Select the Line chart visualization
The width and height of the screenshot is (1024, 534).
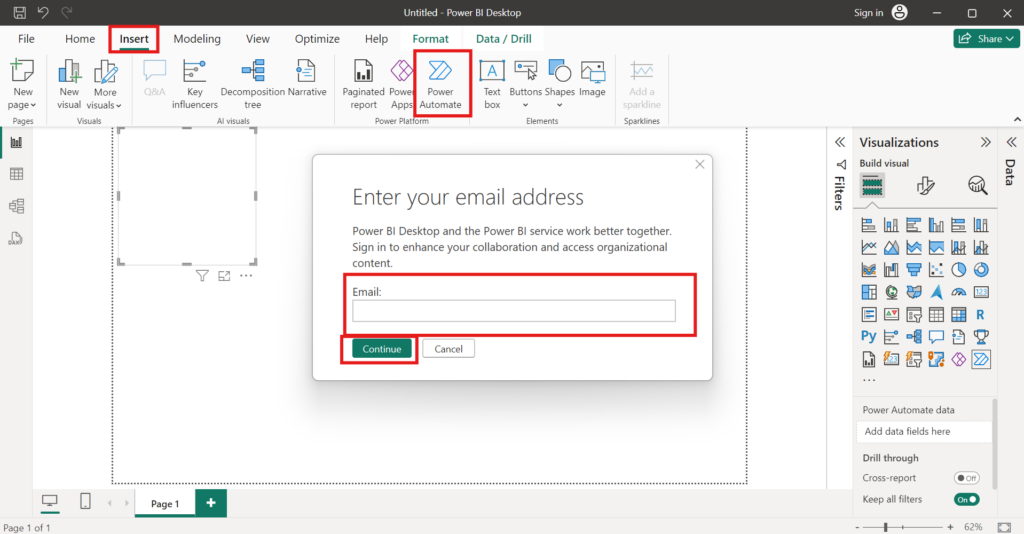869,247
